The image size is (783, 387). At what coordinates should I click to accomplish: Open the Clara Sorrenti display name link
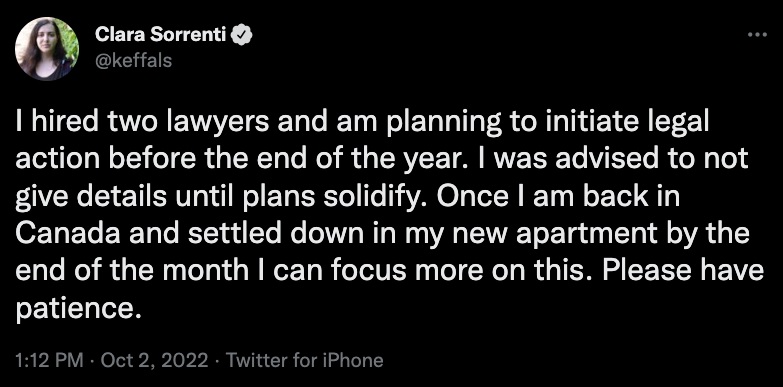coord(162,35)
